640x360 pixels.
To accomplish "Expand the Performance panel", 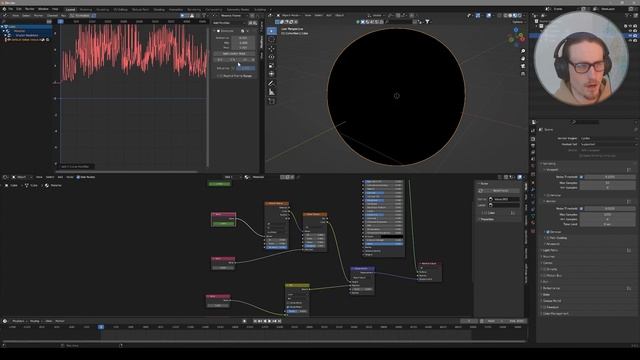I will pyautogui.click(x=552, y=288).
